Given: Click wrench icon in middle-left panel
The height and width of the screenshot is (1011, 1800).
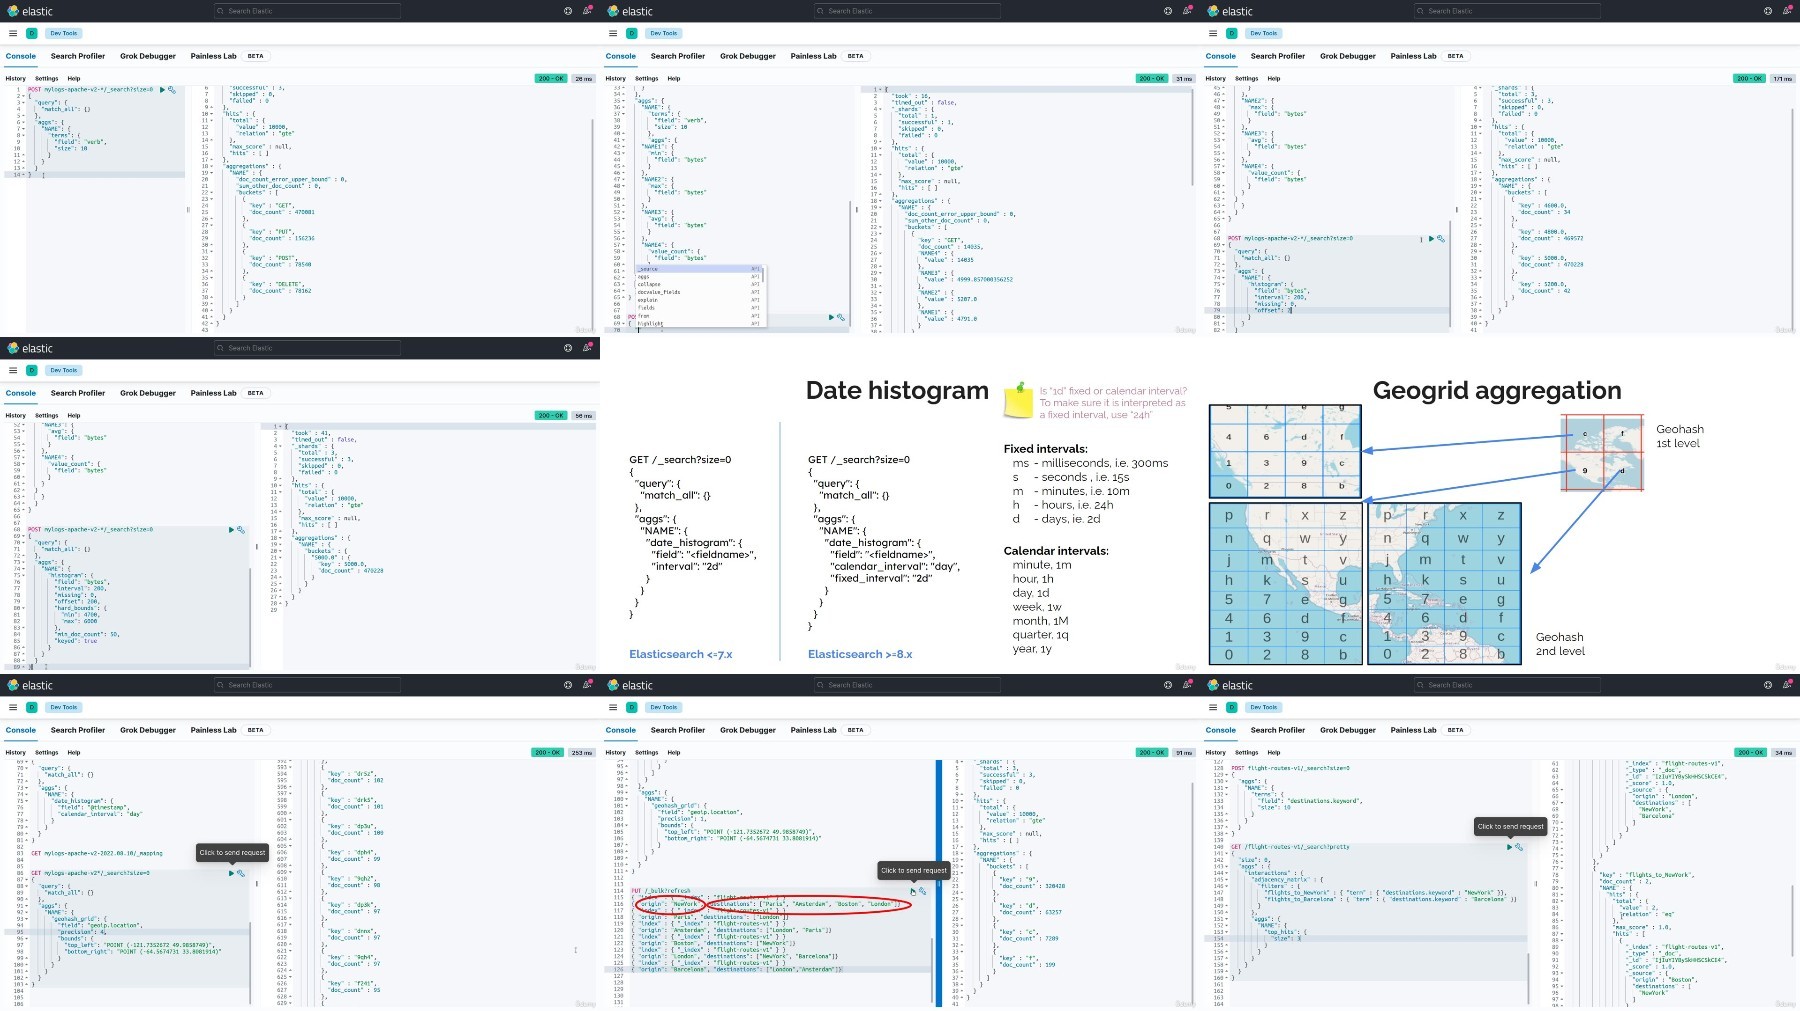Looking at the screenshot, I should click(241, 530).
